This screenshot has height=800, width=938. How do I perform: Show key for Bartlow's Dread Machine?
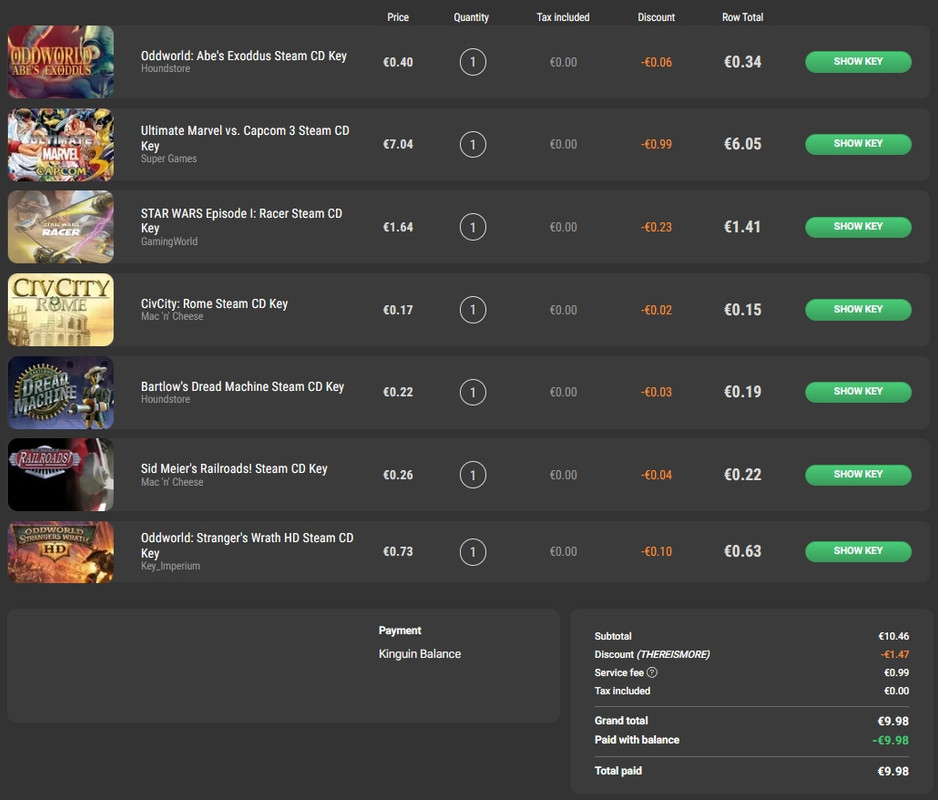click(x=858, y=392)
